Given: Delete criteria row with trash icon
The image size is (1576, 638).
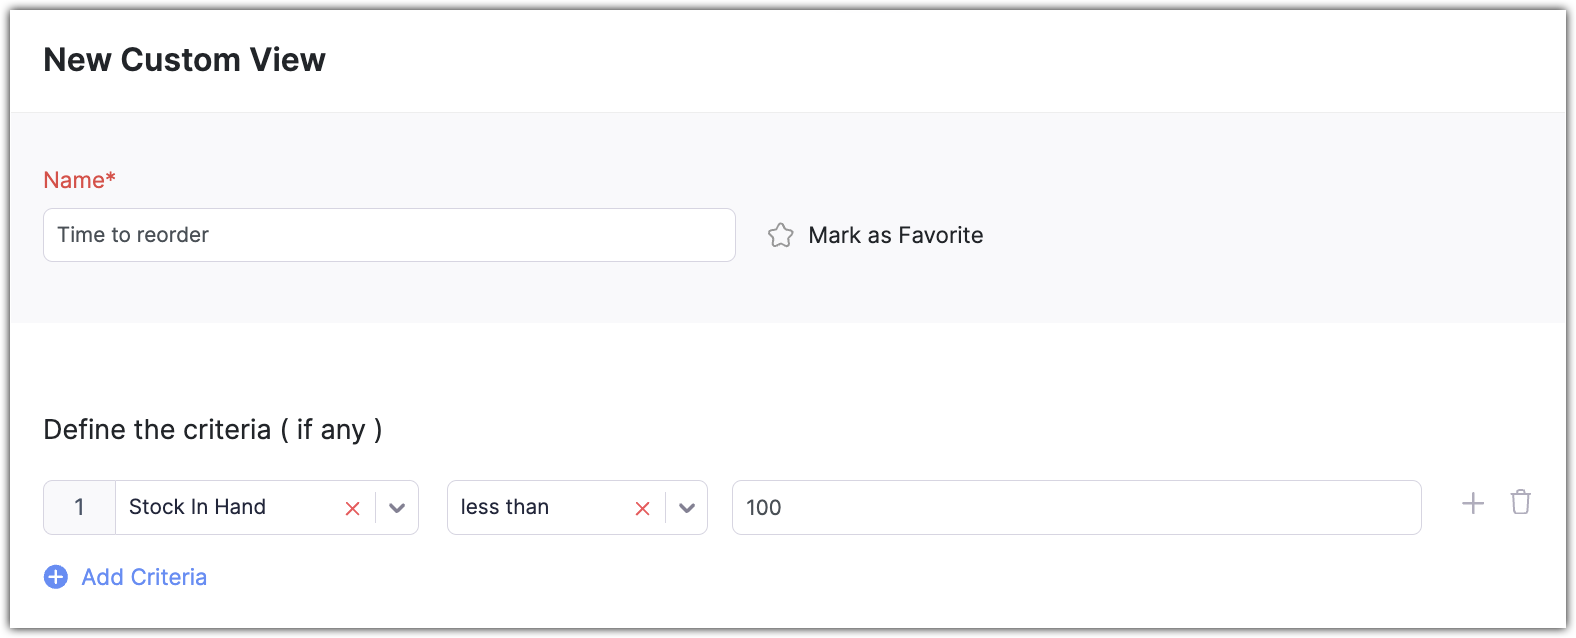Looking at the screenshot, I should click(x=1520, y=502).
